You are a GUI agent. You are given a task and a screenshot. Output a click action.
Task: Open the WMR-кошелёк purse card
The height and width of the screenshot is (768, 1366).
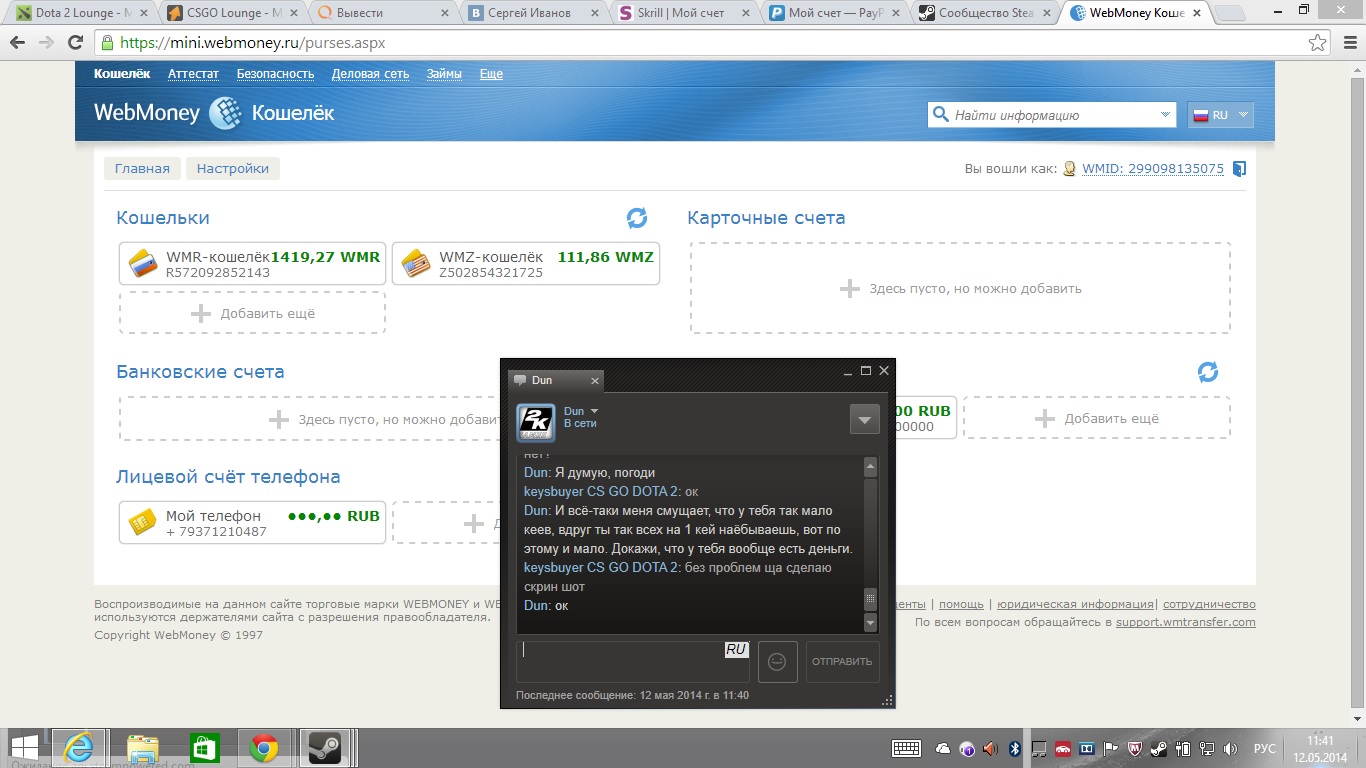click(x=252, y=264)
